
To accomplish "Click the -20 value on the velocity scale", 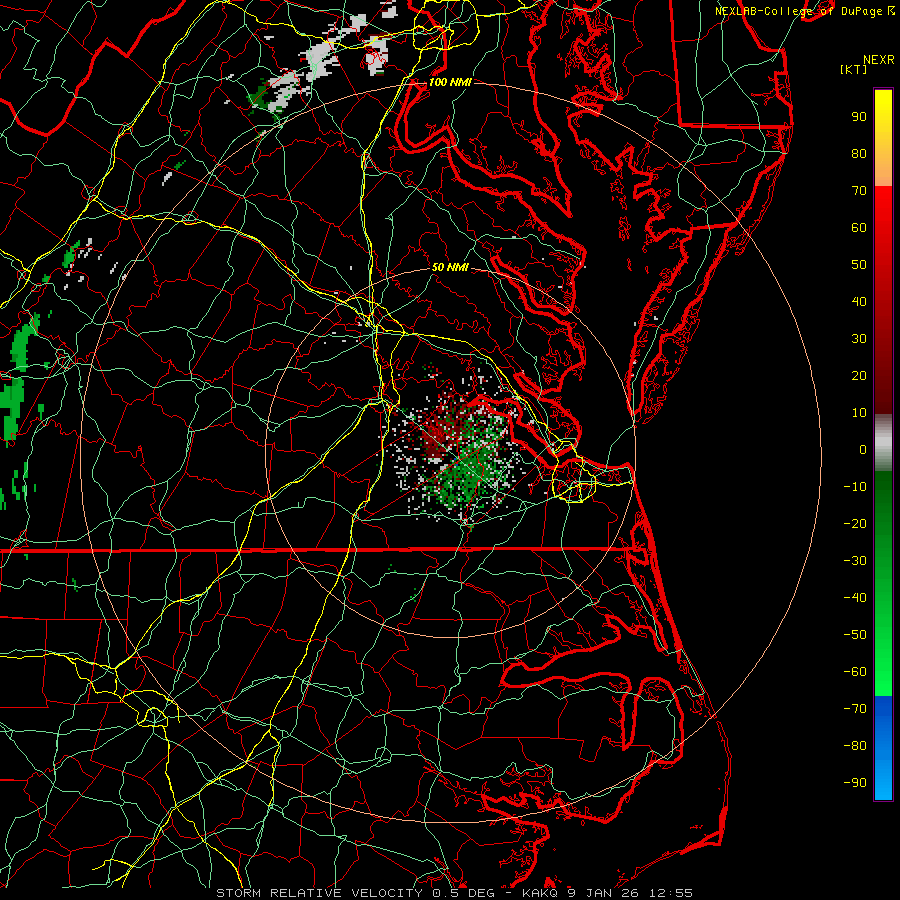I will (x=855, y=523).
